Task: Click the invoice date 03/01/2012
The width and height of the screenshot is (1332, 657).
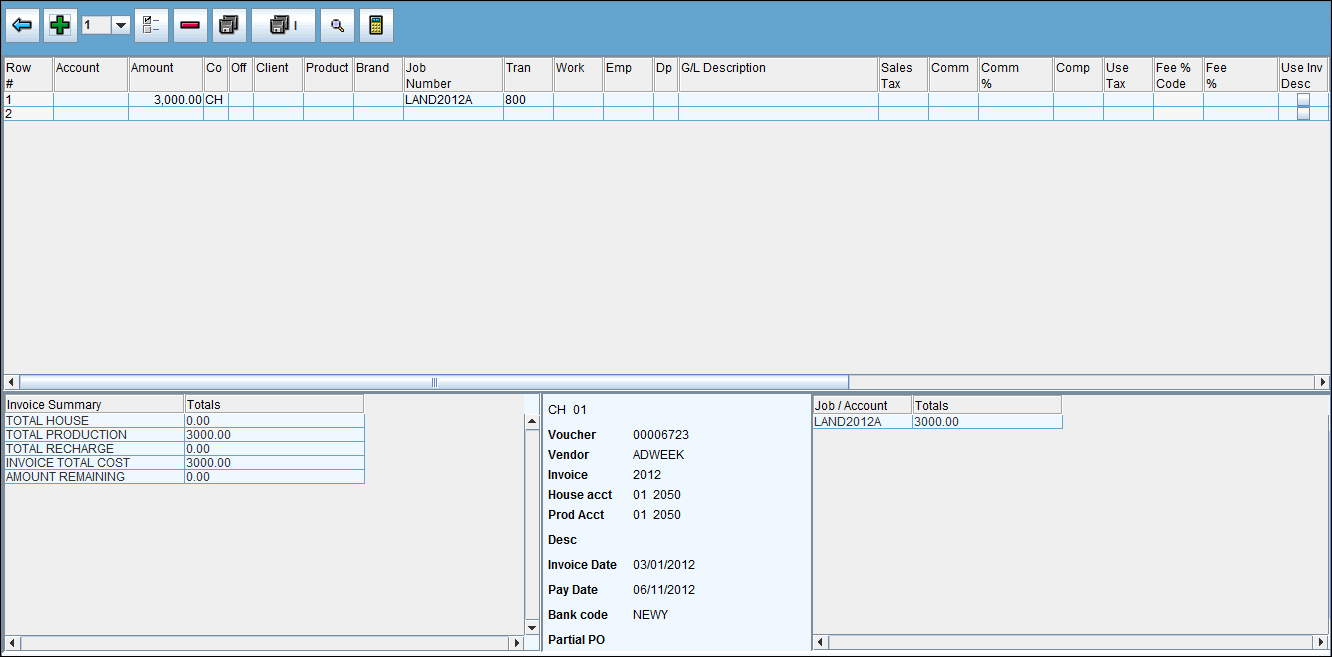Action: click(x=664, y=565)
